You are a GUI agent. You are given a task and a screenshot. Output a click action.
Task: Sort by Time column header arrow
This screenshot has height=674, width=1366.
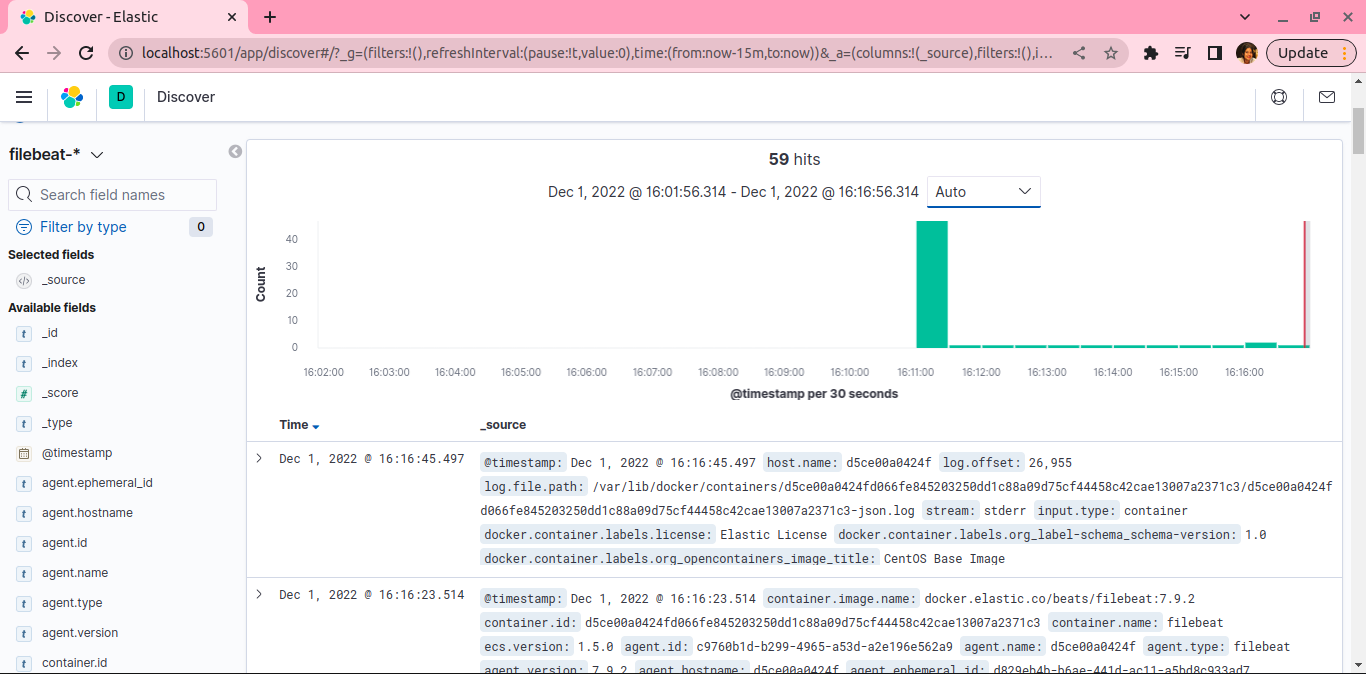pos(316,426)
